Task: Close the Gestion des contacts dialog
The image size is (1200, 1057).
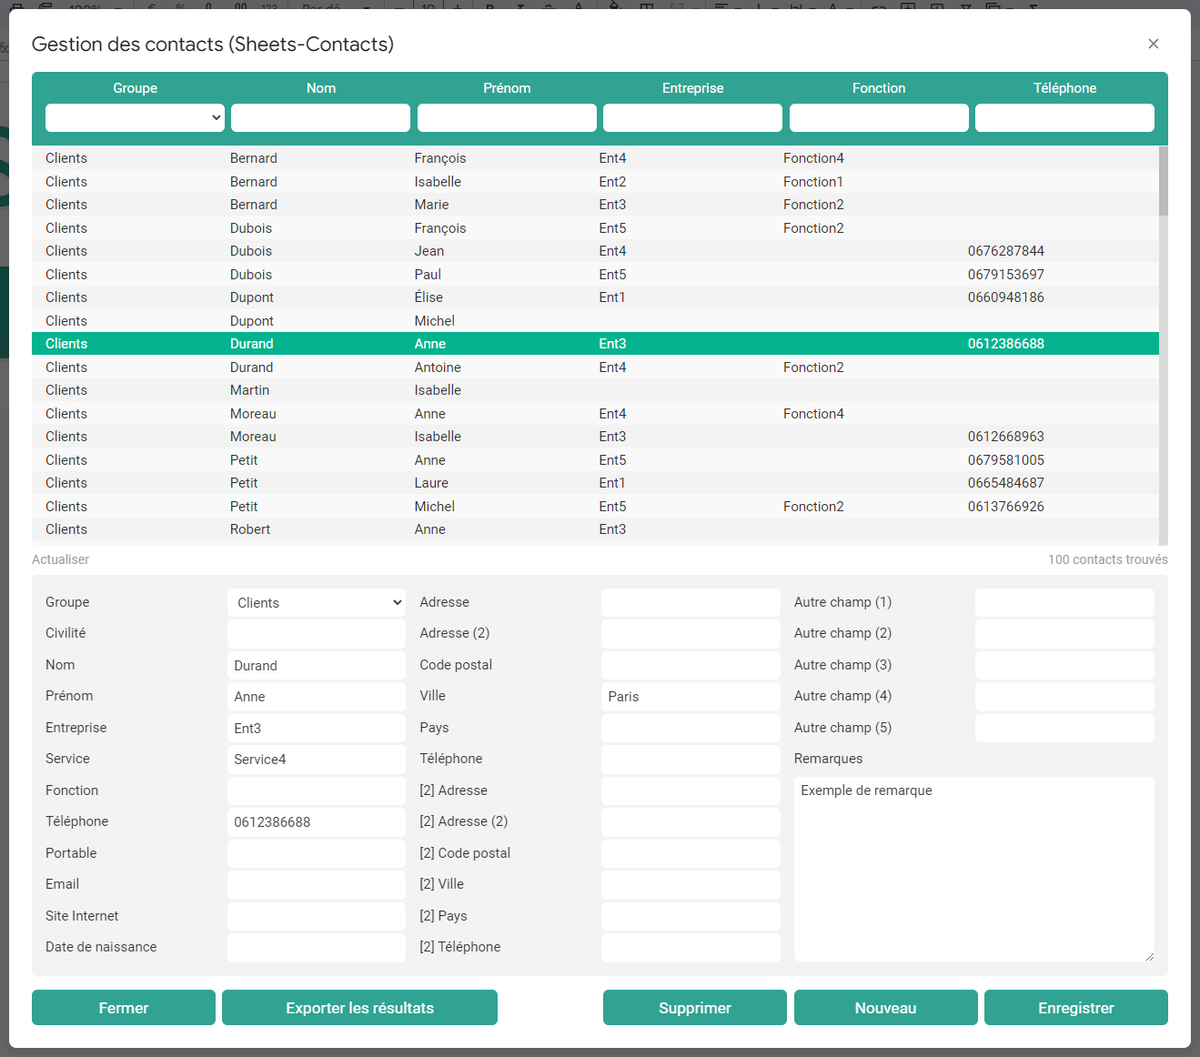Action: [1153, 44]
